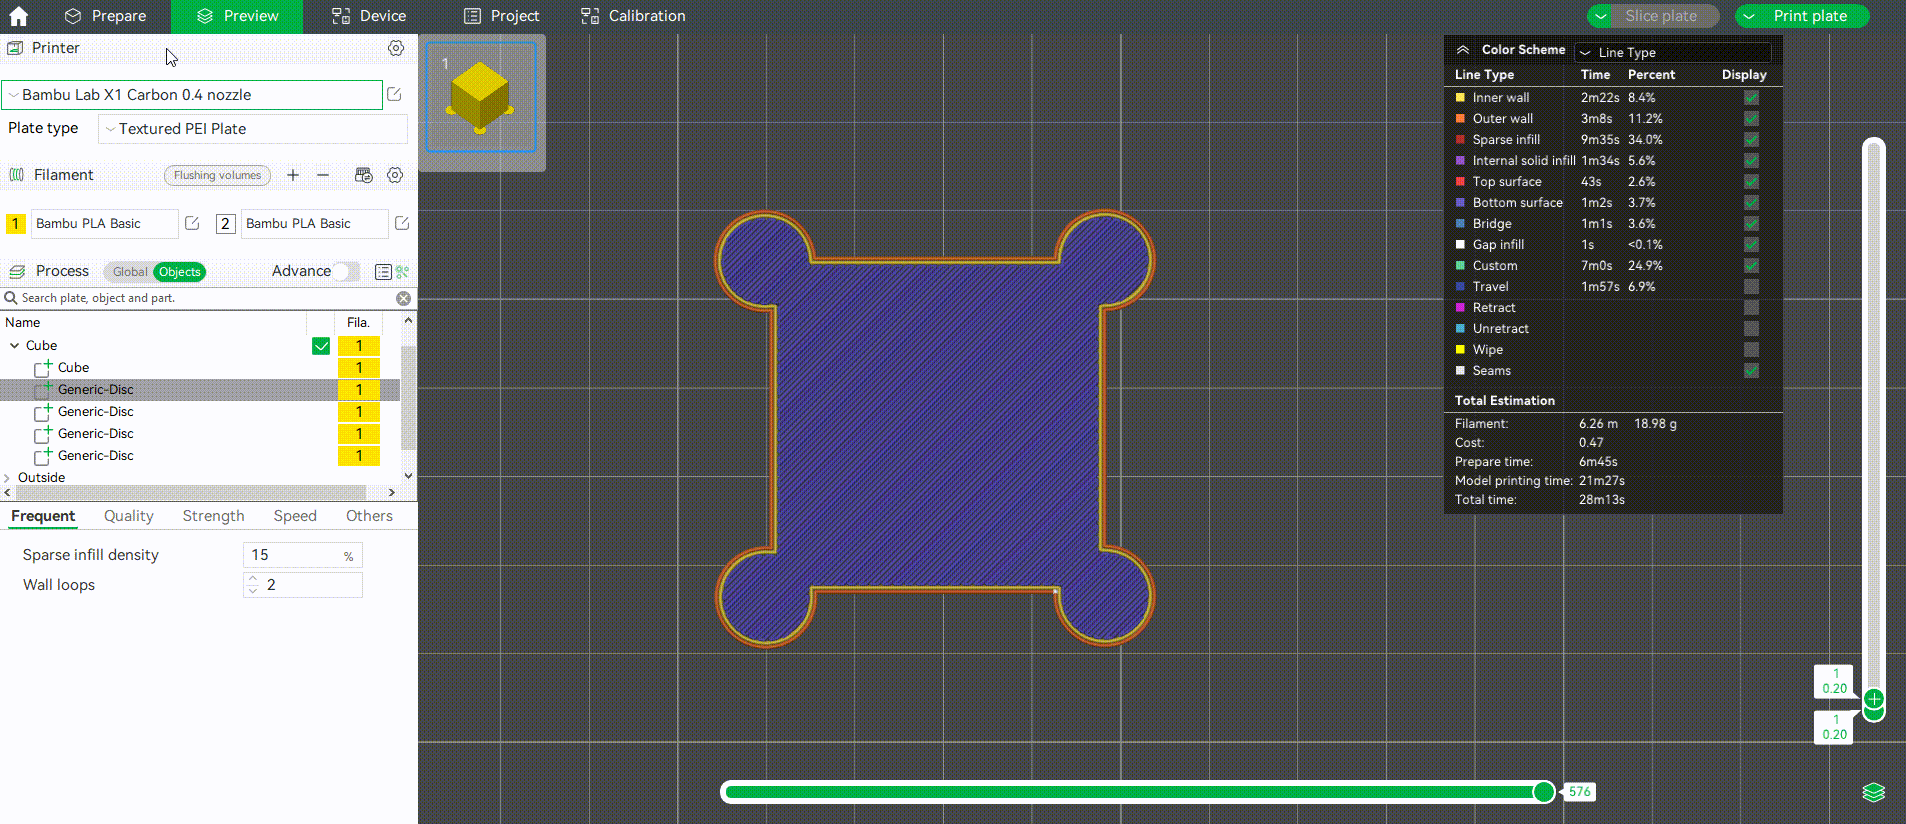The height and width of the screenshot is (824, 1906).
Task: Toggle Inner wall display checkbox
Action: (x=1751, y=97)
